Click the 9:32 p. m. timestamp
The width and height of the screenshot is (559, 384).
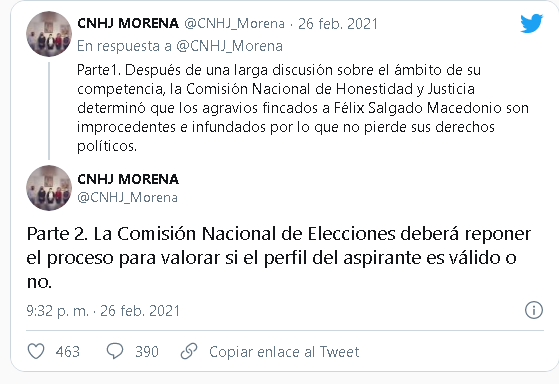point(57,311)
